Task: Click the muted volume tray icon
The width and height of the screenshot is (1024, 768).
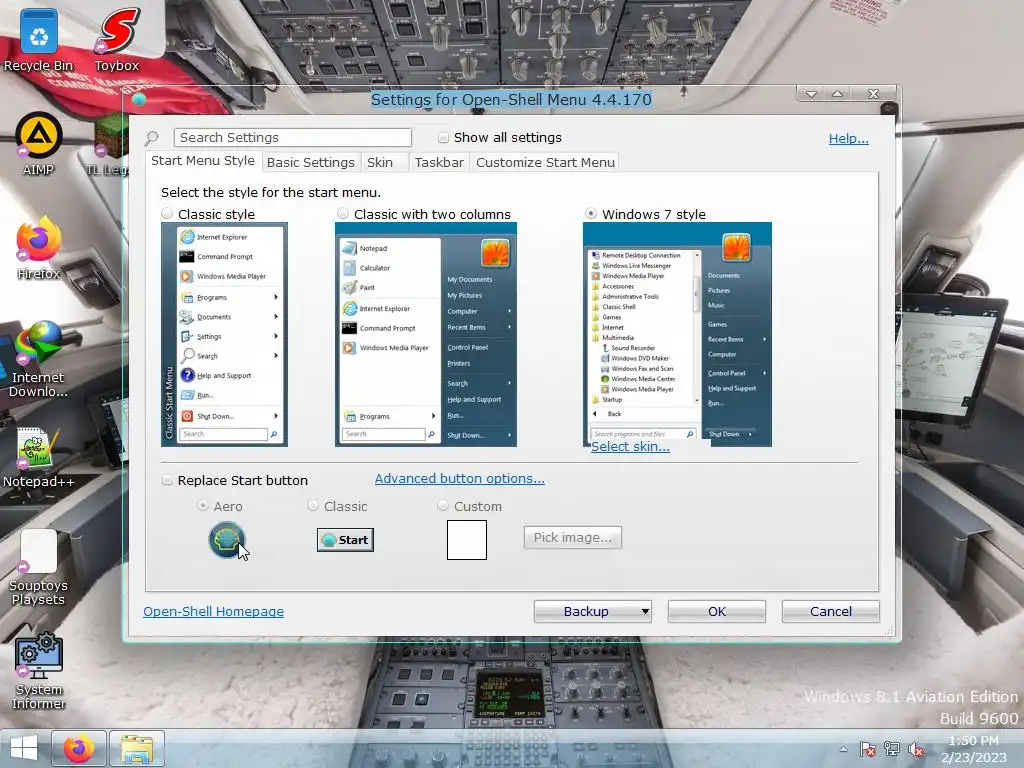Action: coord(916,749)
